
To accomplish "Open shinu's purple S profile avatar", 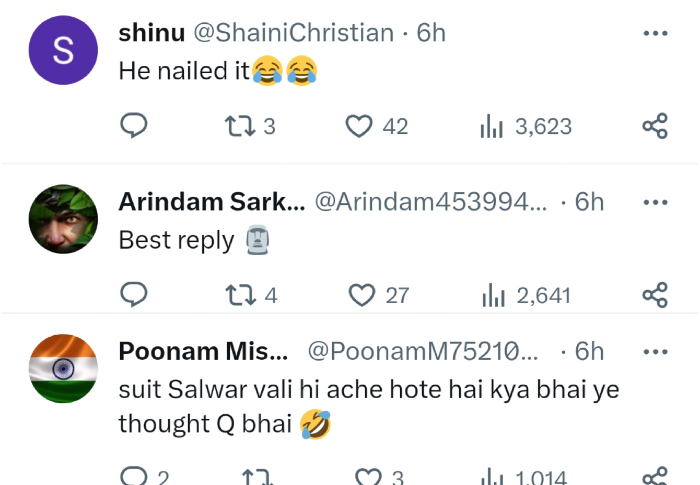I will click(63, 51).
